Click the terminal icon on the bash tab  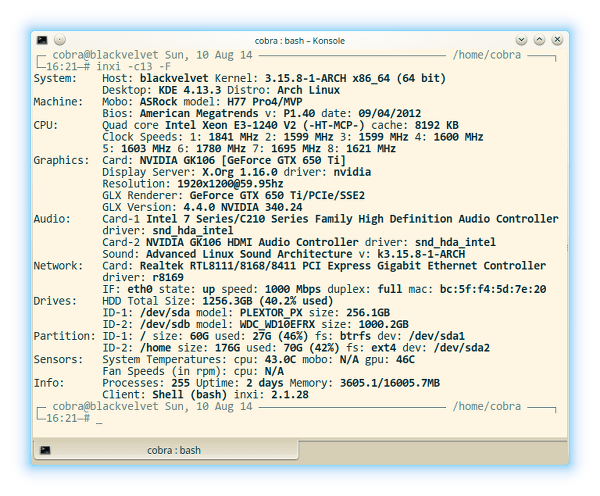point(45,450)
